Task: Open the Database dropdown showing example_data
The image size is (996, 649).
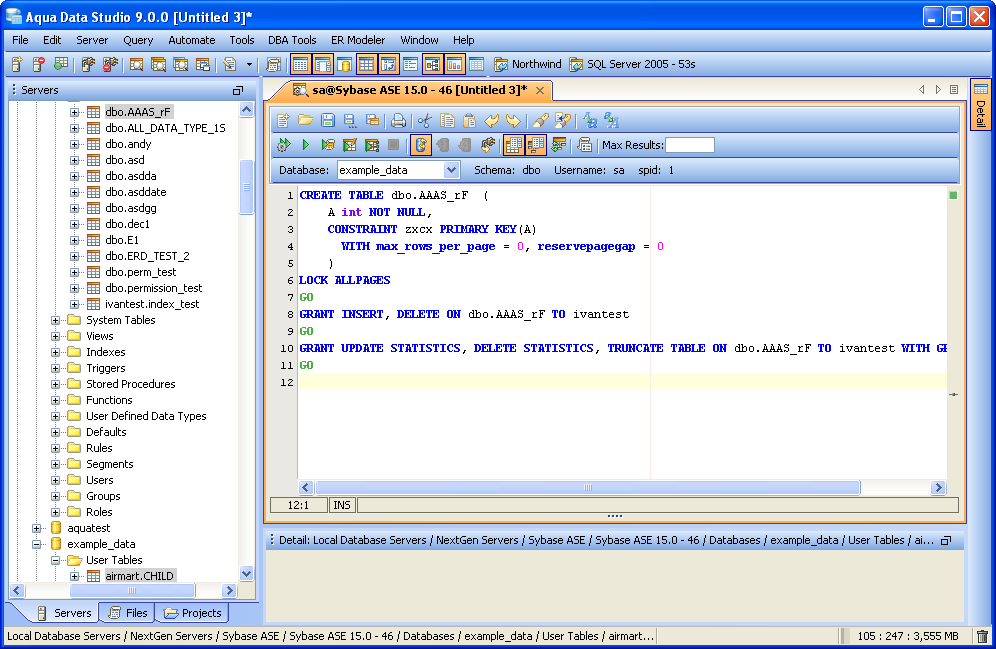Action: point(451,170)
